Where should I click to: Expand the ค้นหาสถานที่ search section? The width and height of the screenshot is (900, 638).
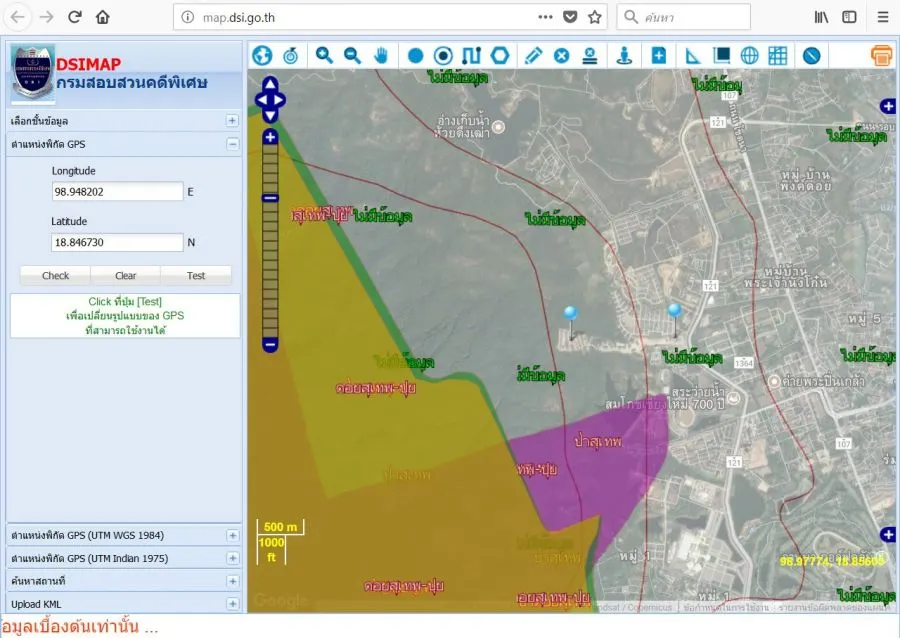coord(232,581)
